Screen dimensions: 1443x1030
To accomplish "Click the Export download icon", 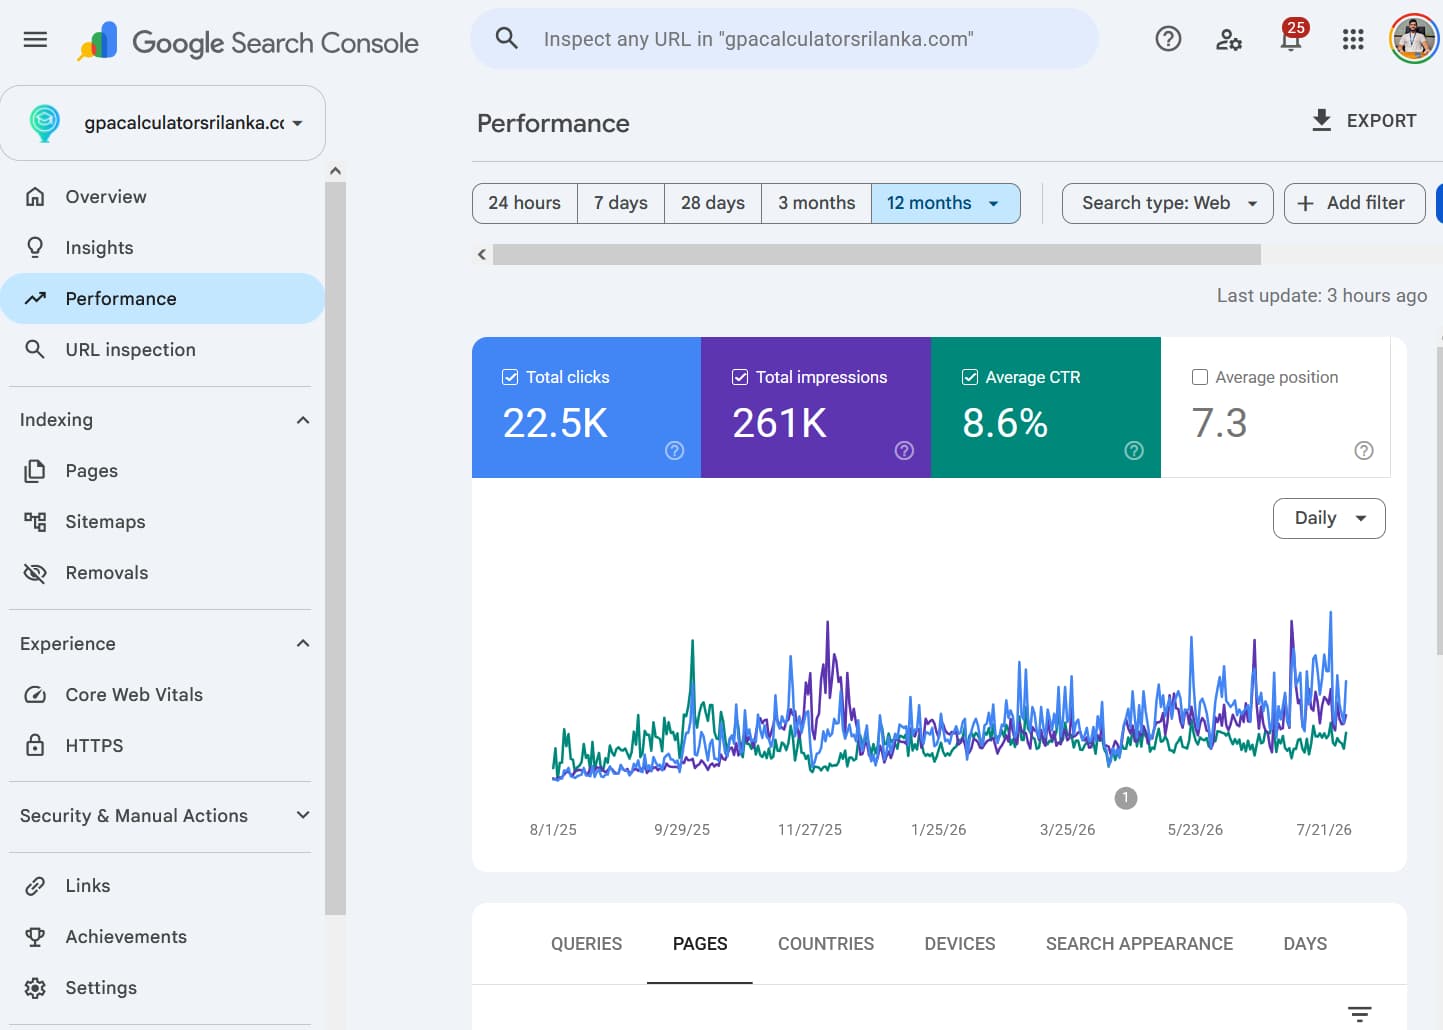I will point(1321,121).
